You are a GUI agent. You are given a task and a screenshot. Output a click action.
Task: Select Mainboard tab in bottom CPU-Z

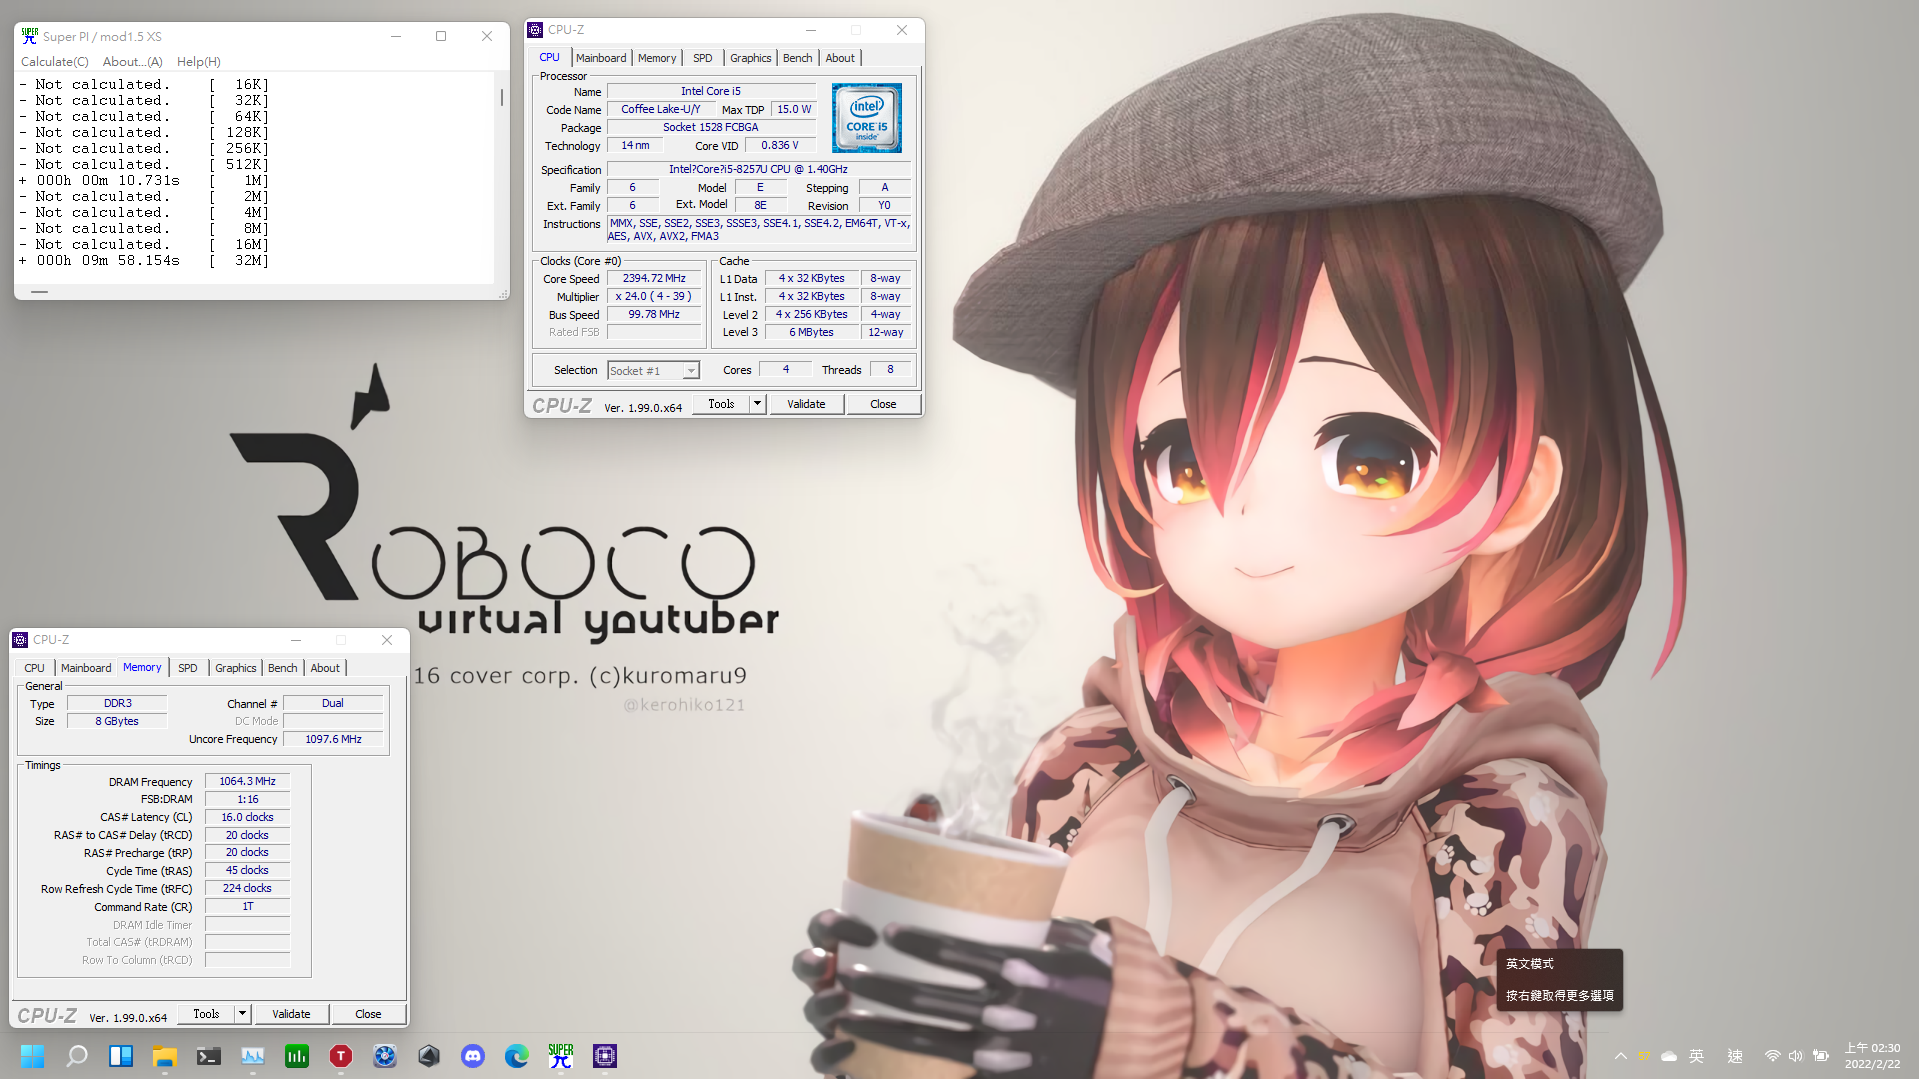[x=86, y=668]
